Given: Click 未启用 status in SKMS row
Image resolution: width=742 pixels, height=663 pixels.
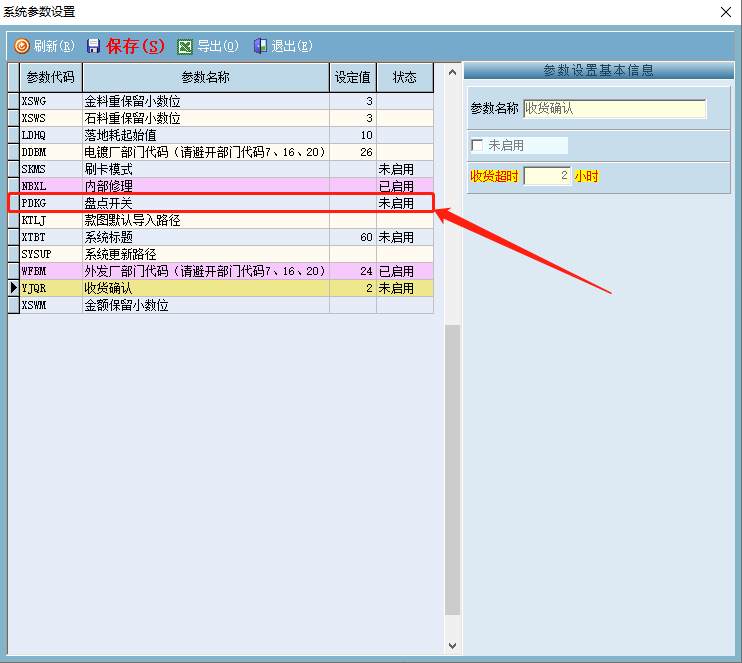Looking at the screenshot, I should [405, 169].
